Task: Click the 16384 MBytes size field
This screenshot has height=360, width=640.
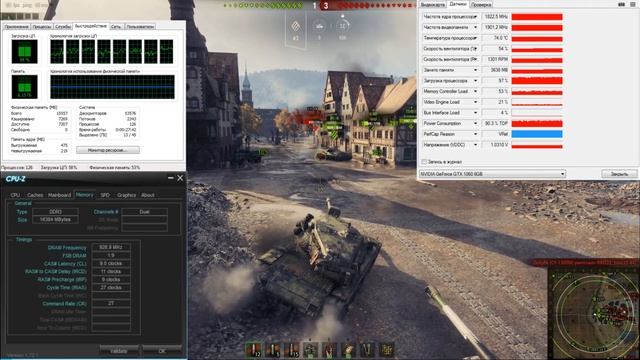Action: tap(56, 220)
